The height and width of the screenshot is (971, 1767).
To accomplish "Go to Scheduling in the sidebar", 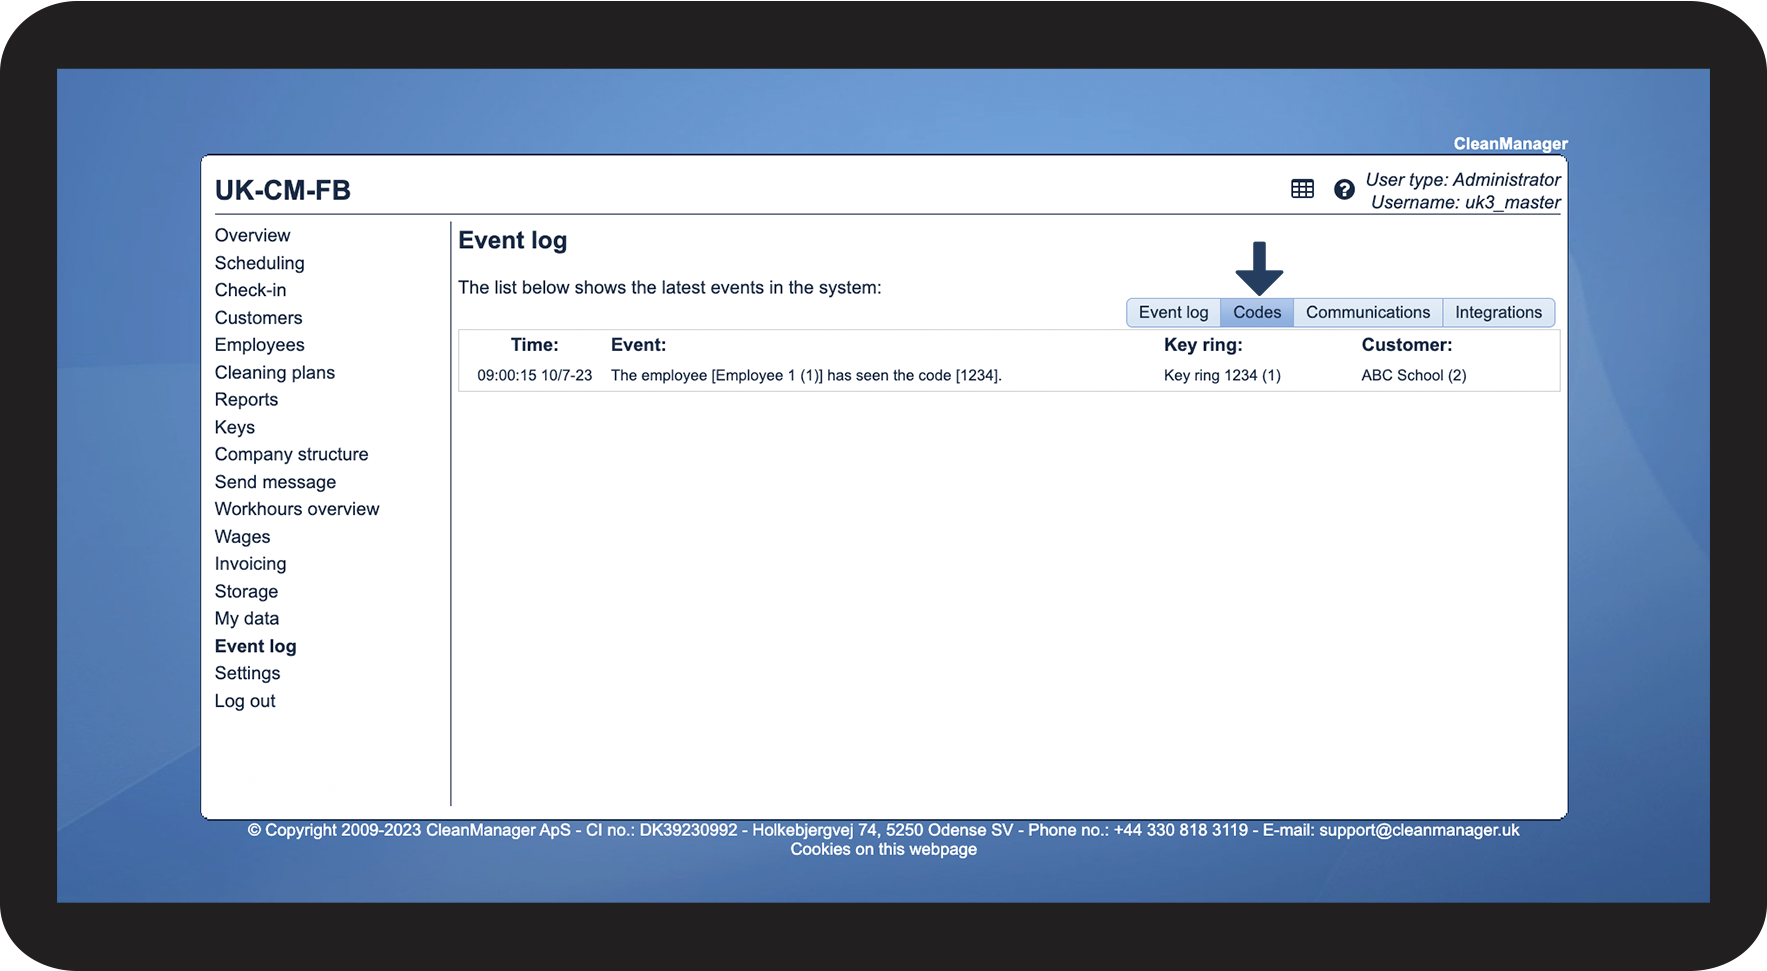I will pos(259,263).
